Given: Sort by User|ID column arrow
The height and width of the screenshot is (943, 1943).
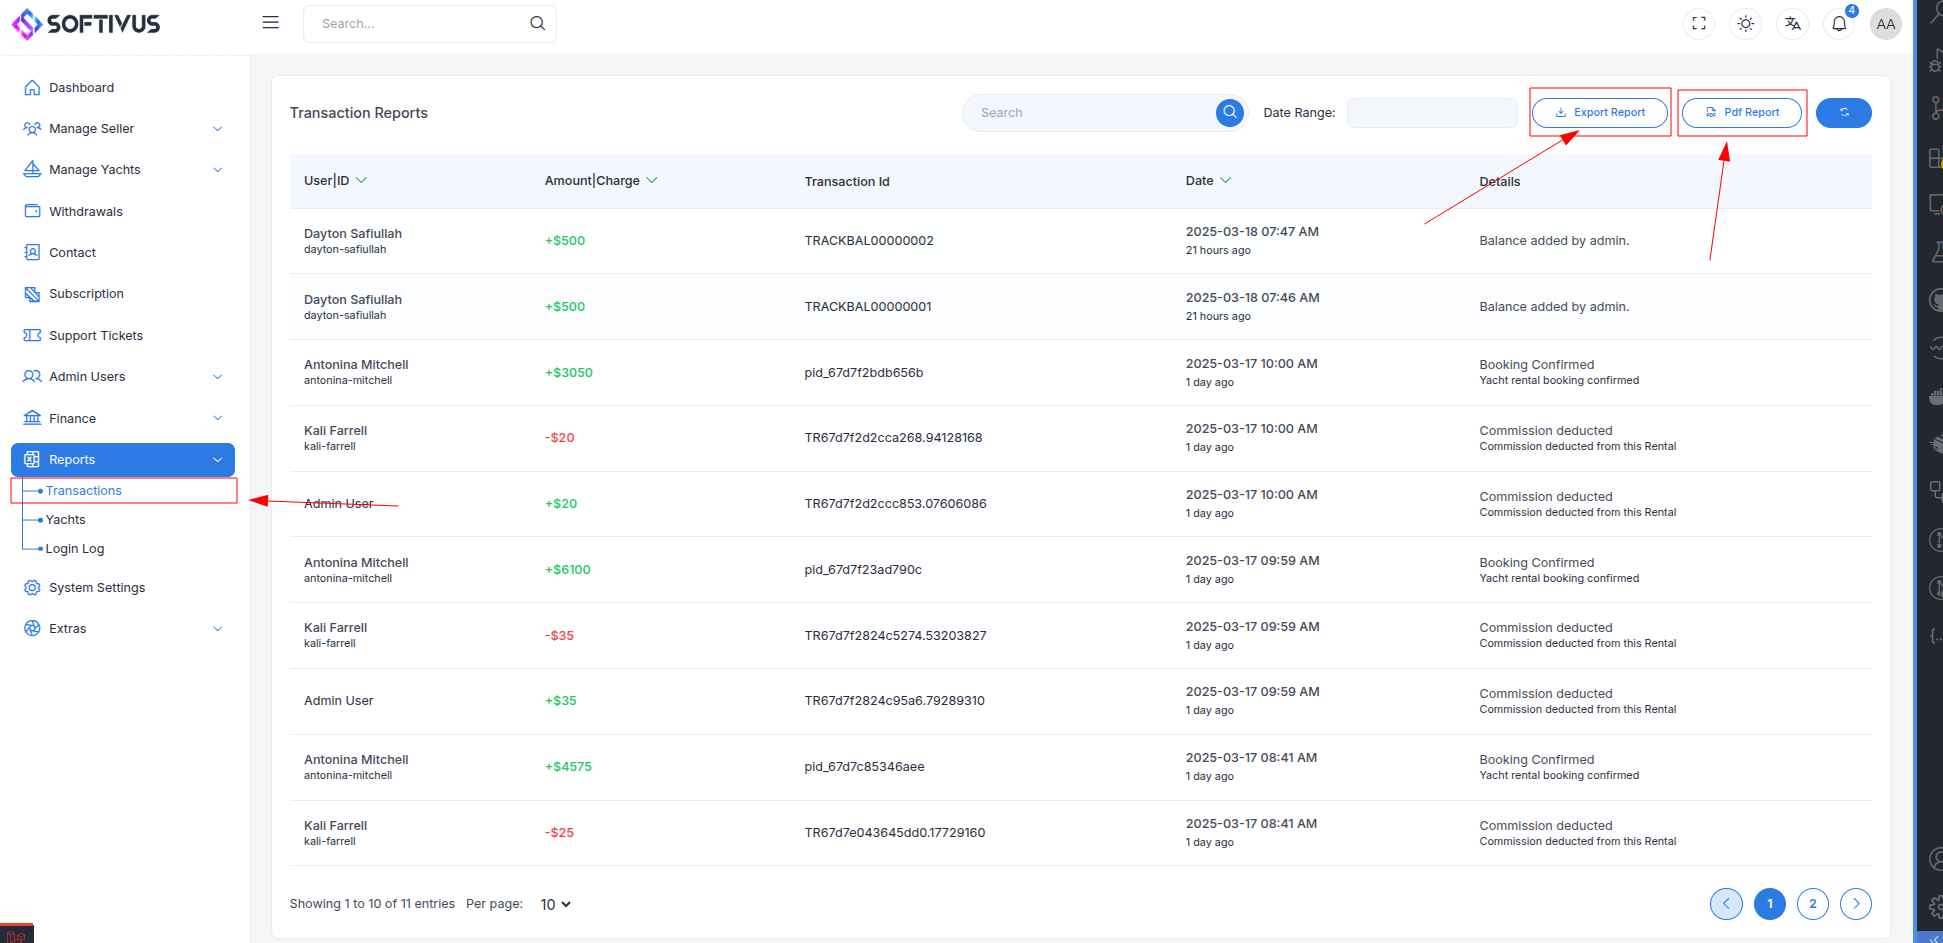Looking at the screenshot, I should coord(361,180).
